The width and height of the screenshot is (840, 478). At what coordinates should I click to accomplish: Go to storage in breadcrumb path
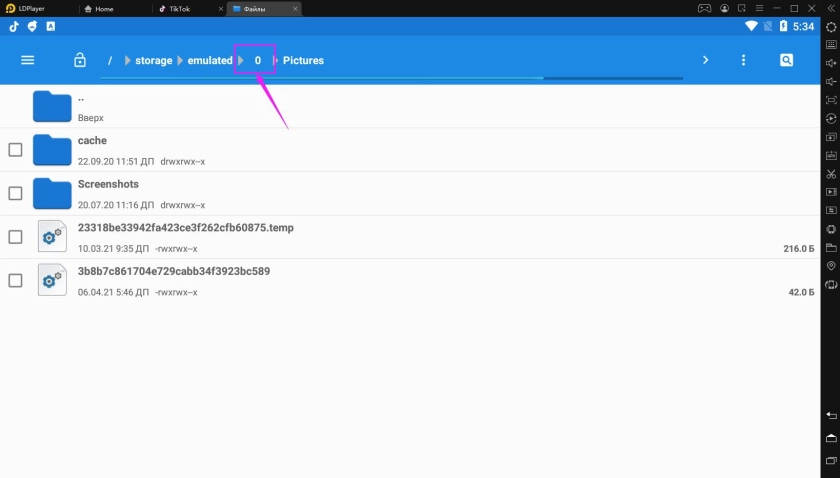[154, 61]
